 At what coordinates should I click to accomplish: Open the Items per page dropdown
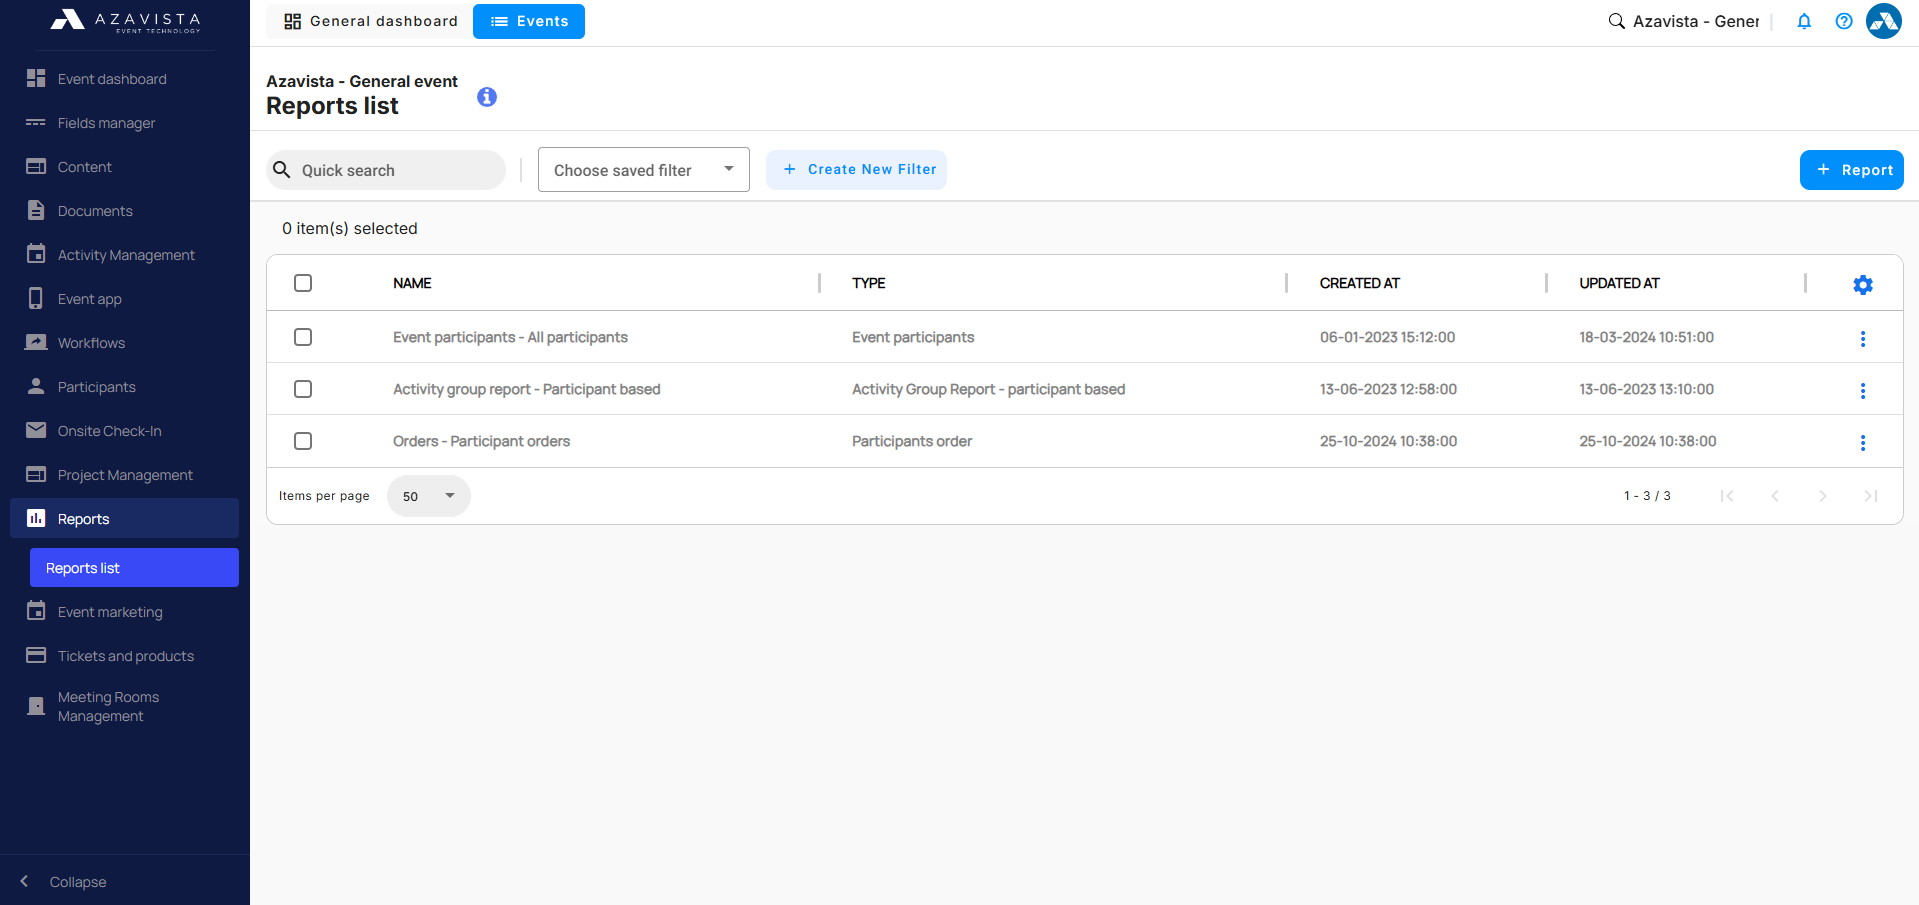429,496
